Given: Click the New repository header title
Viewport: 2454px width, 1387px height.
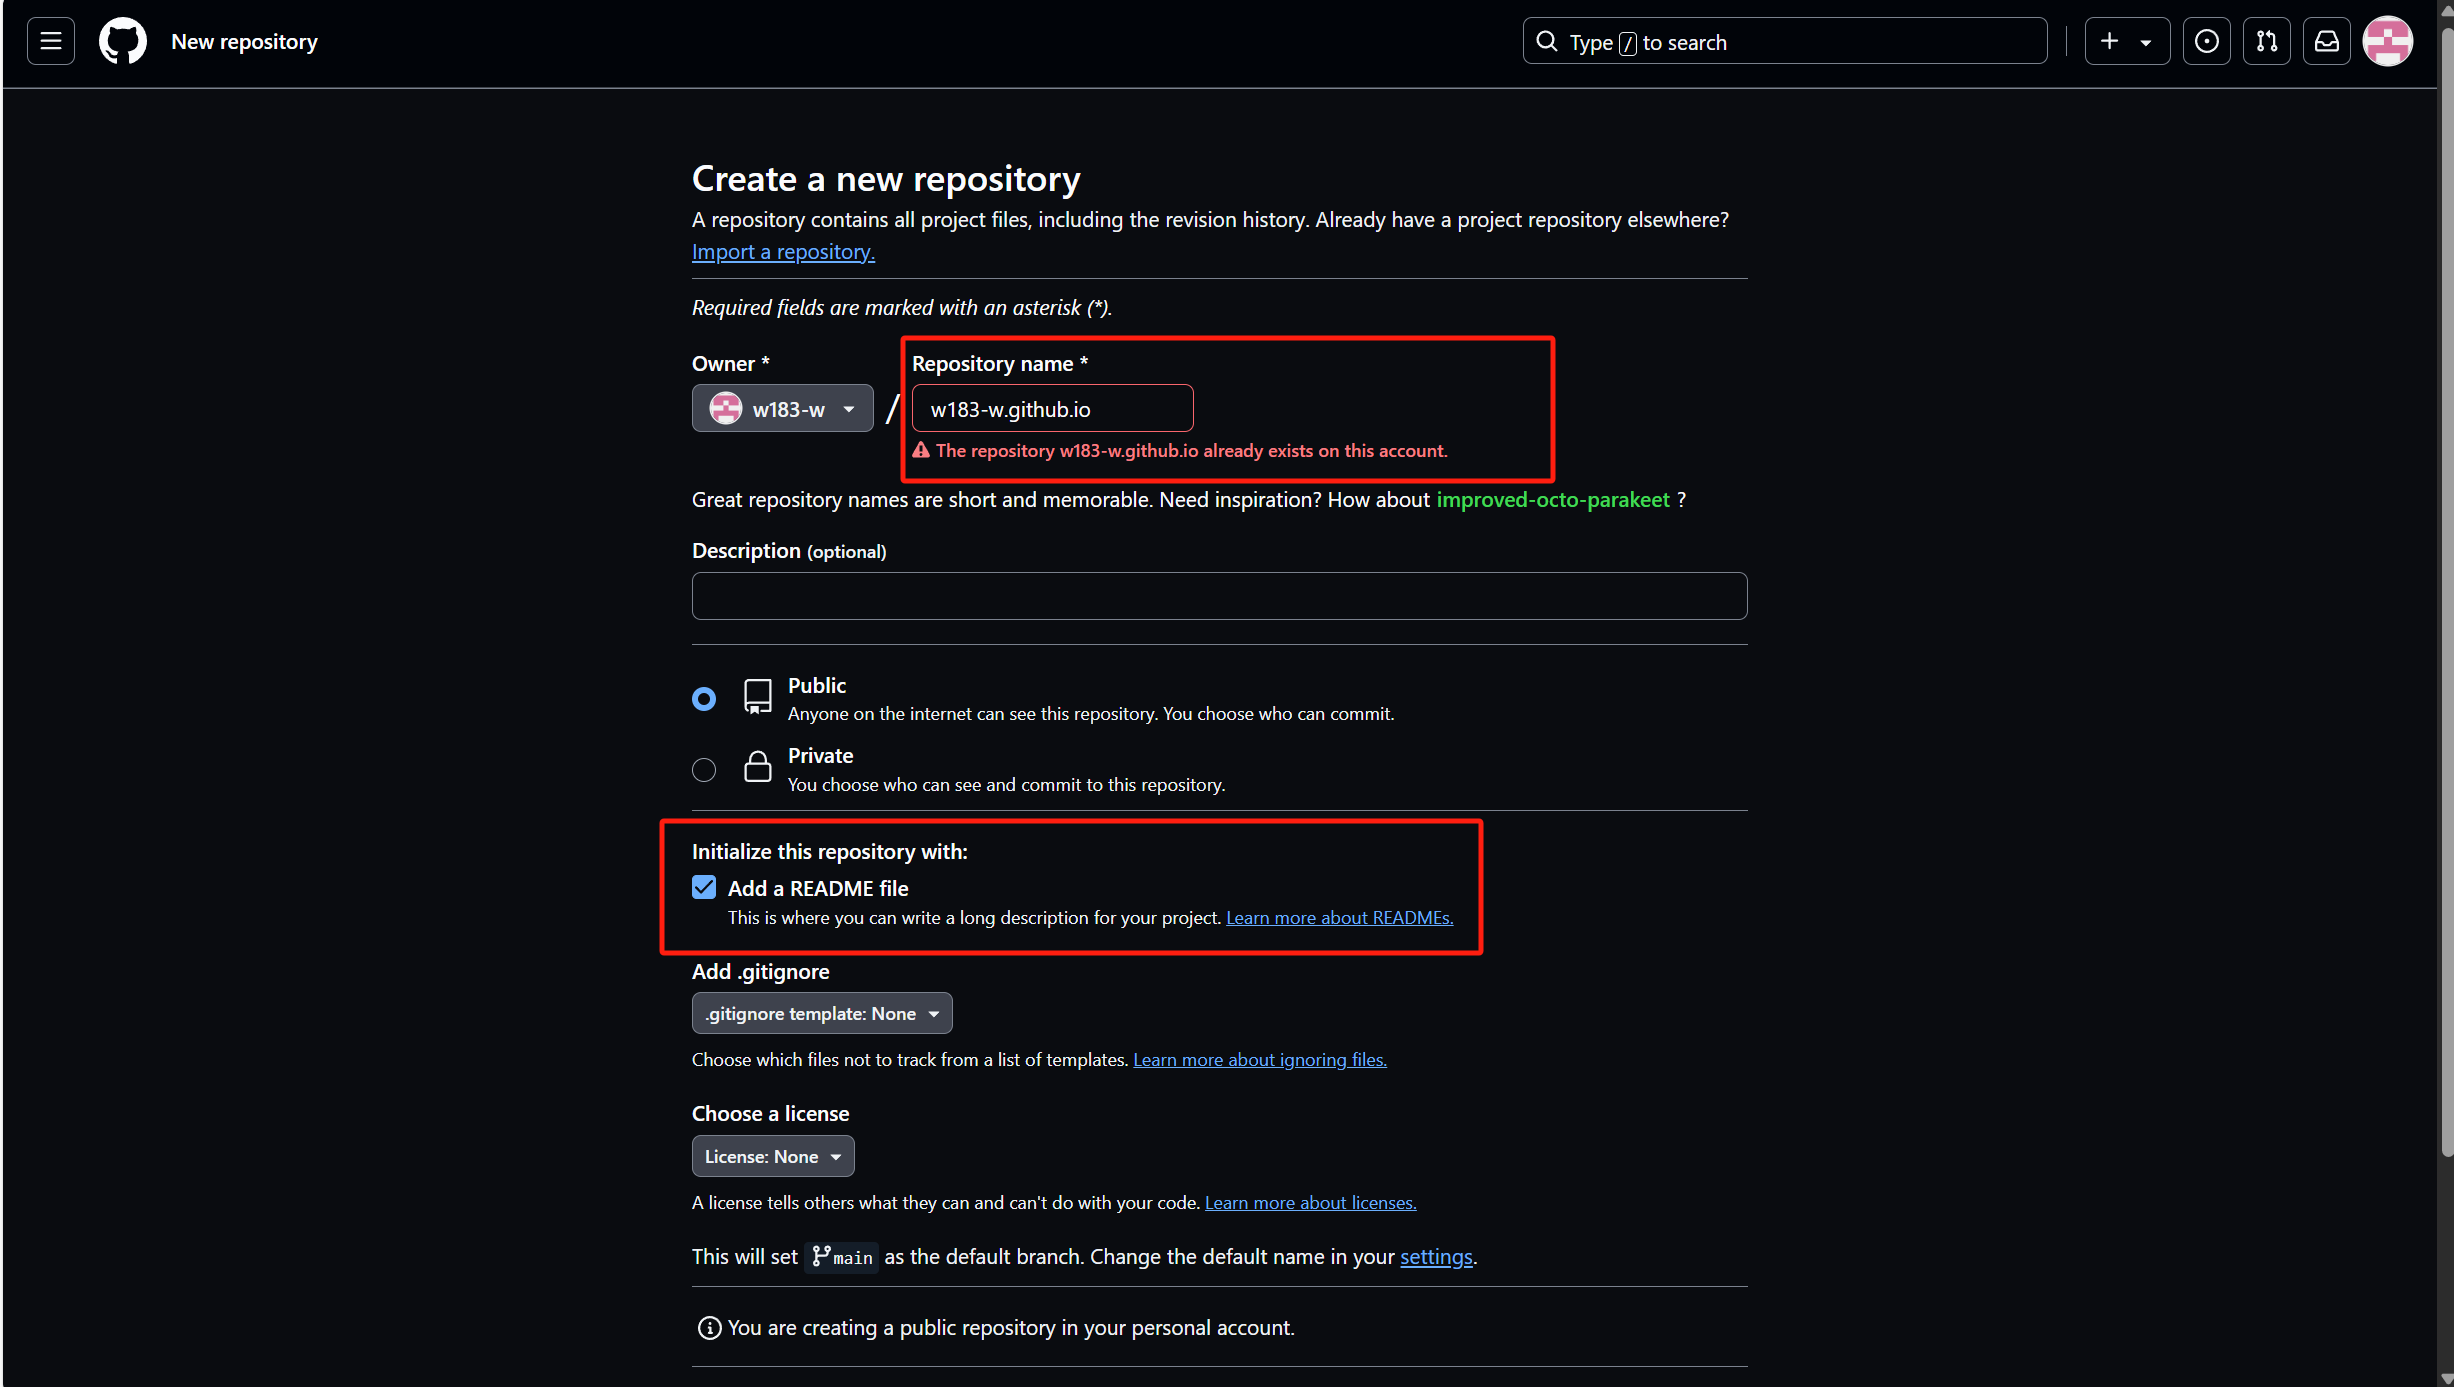Looking at the screenshot, I should click(244, 41).
